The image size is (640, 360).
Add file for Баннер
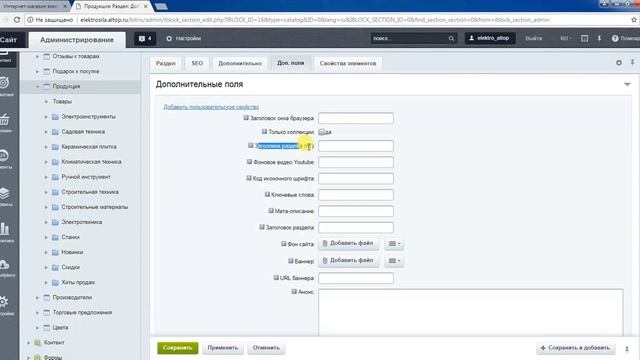click(348, 260)
